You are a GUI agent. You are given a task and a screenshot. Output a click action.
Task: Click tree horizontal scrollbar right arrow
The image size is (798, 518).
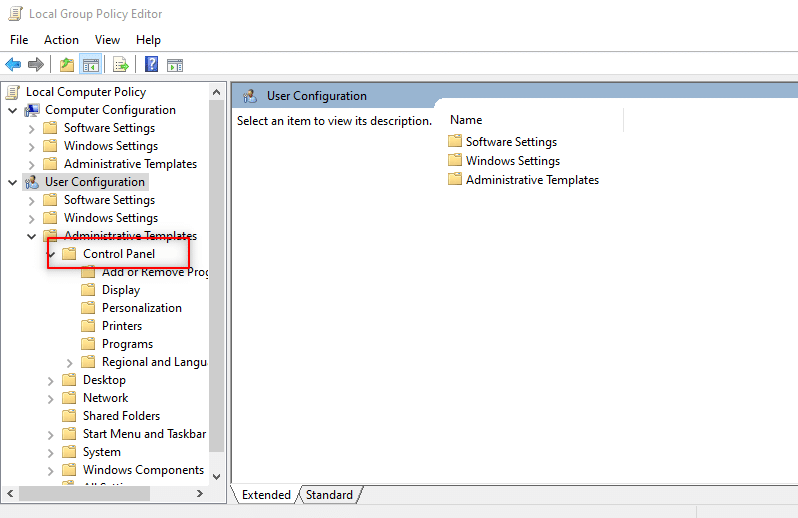tap(200, 494)
